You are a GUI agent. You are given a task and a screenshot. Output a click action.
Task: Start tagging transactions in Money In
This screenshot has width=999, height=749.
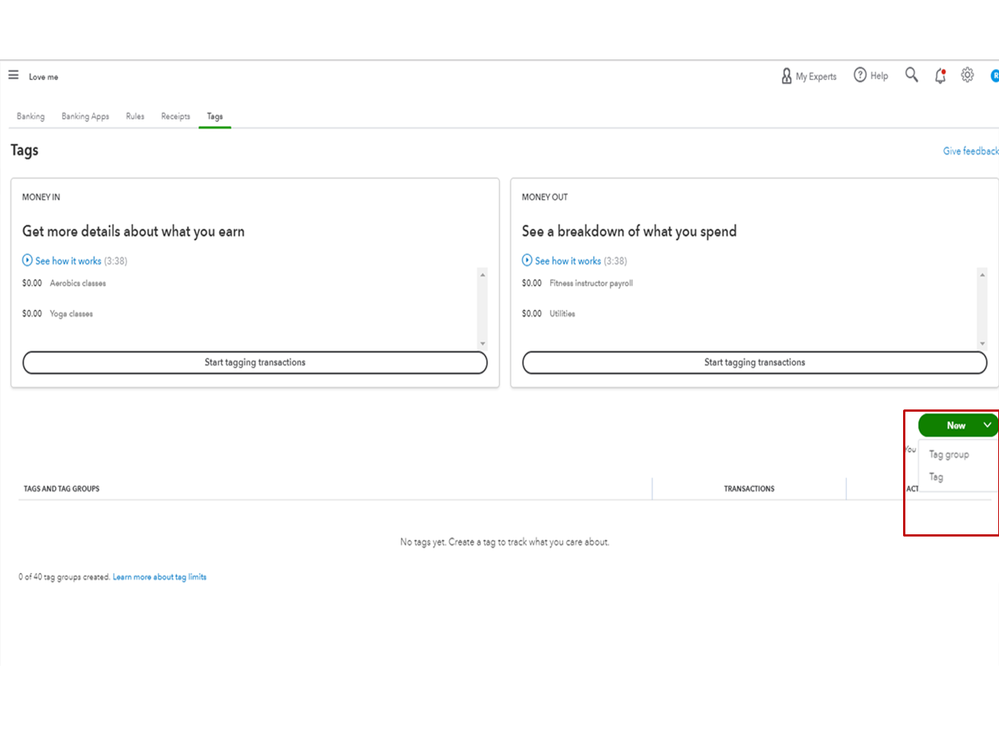(255, 362)
